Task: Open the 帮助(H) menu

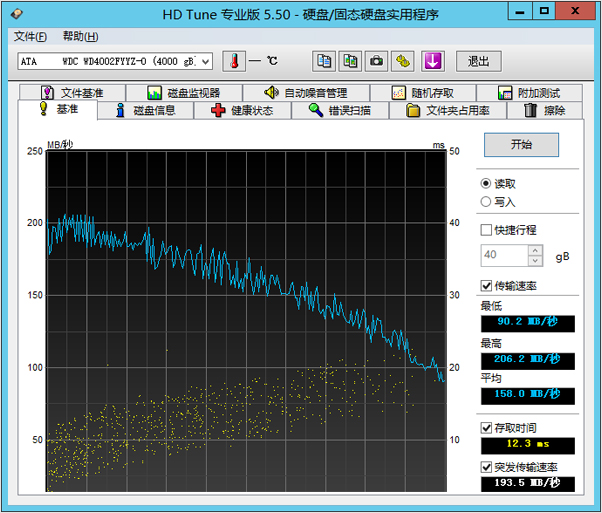Action: [81, 36]
